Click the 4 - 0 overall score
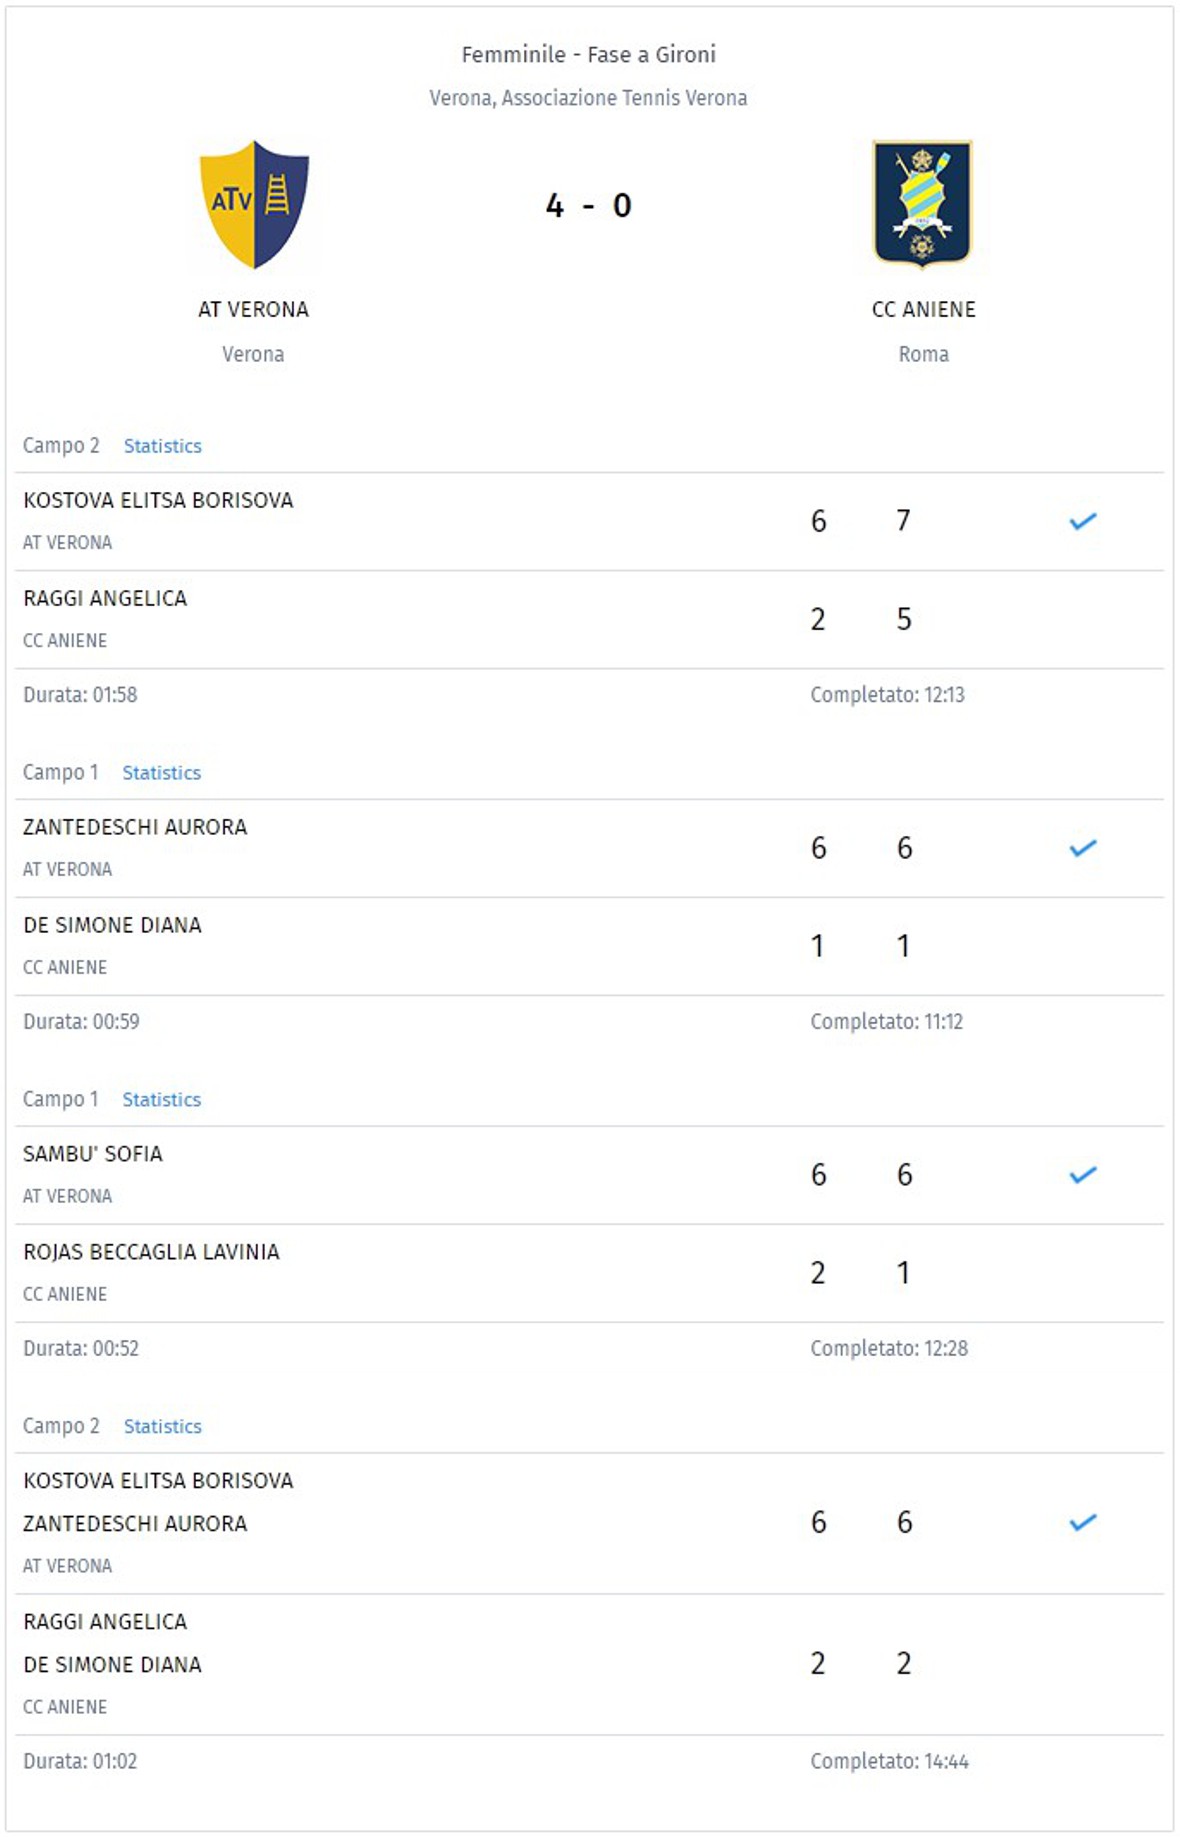The image size is (1180, 1837). tap(588, 206)
